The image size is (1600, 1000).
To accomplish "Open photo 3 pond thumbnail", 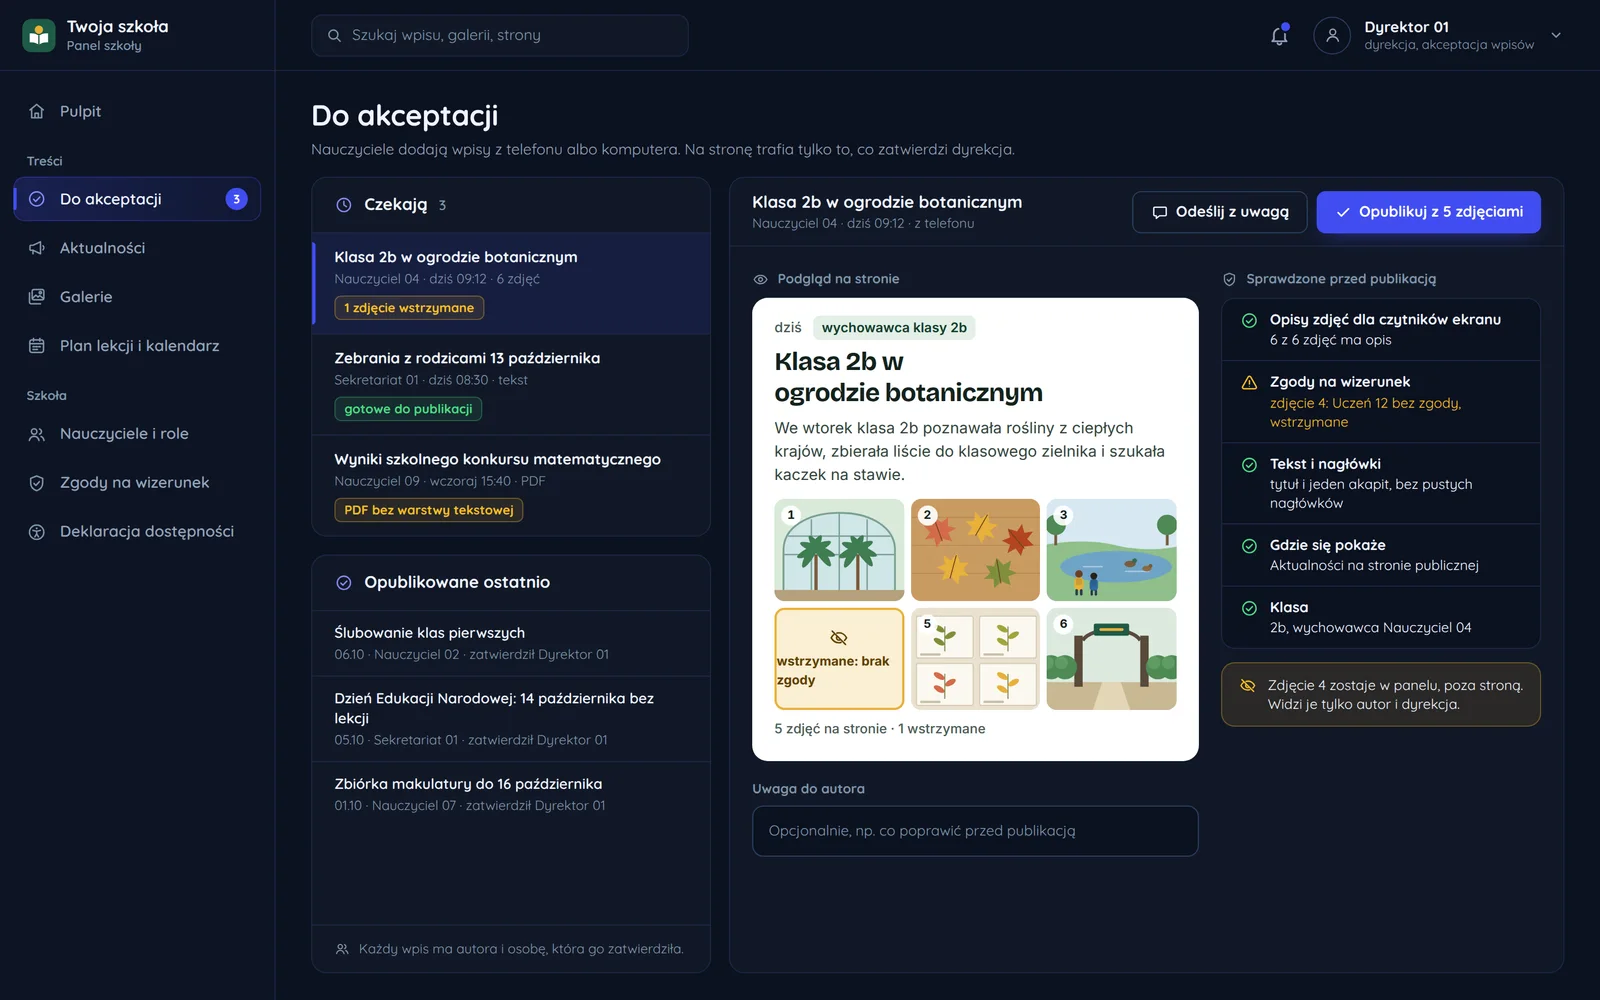I will 1111,550.
